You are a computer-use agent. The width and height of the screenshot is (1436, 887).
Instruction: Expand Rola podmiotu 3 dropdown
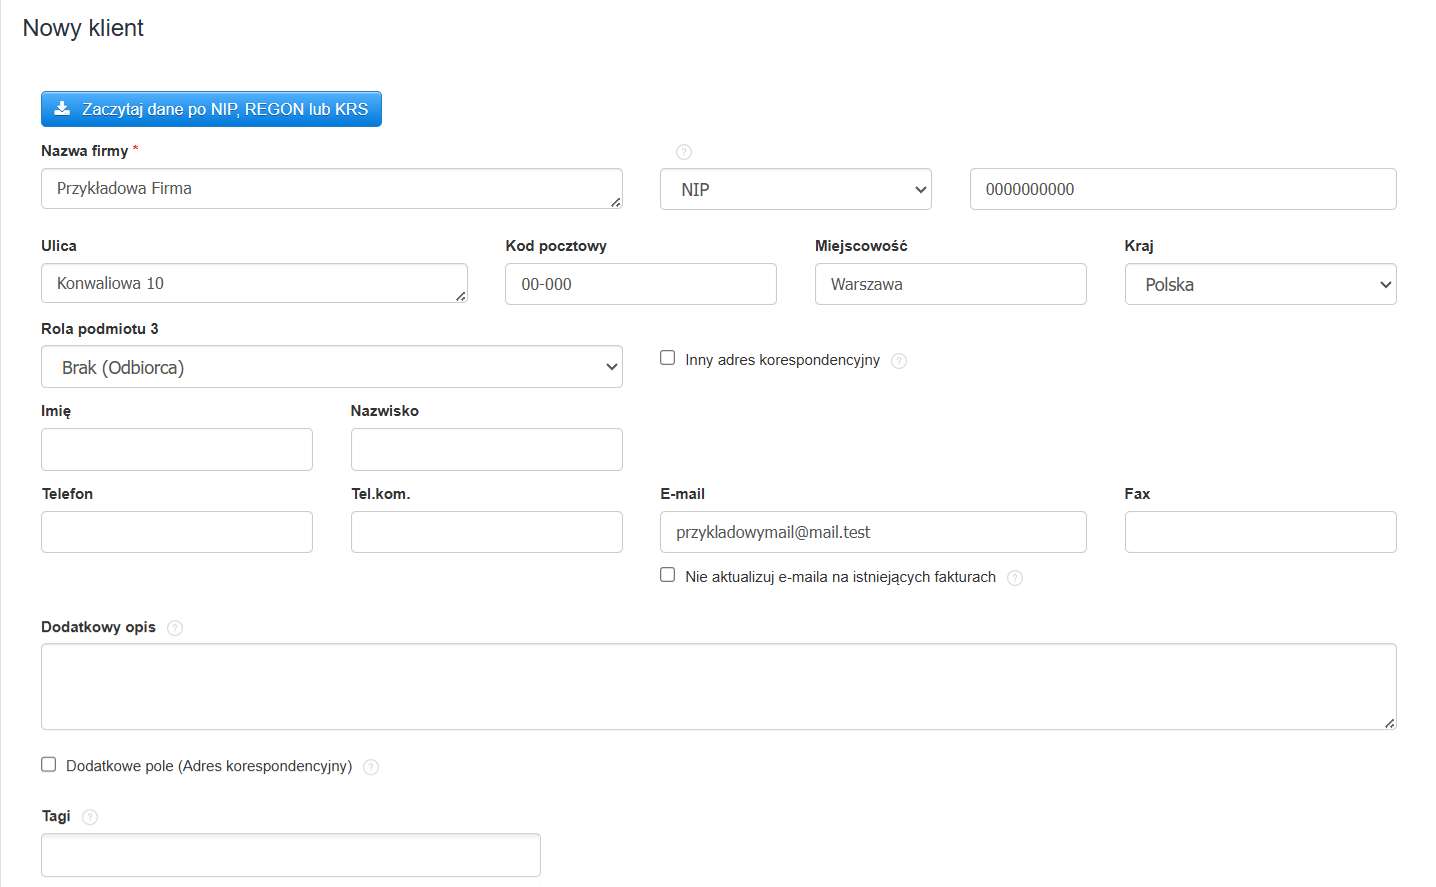pos(332,367)
